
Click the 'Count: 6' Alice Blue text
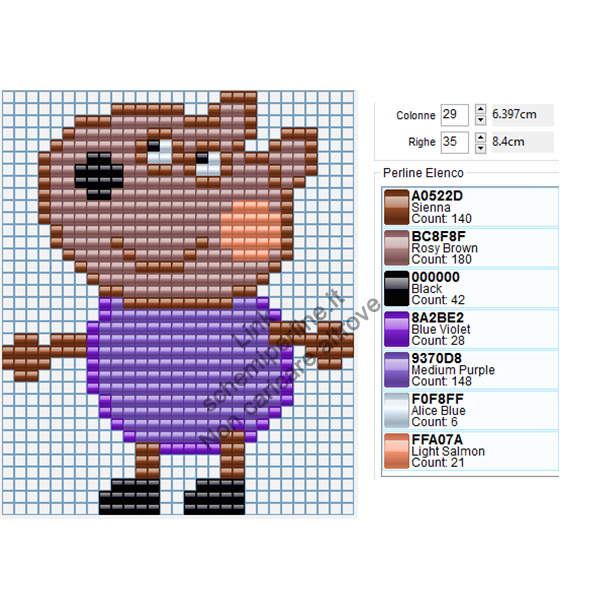pyautogui.click(x=434, y=422)
